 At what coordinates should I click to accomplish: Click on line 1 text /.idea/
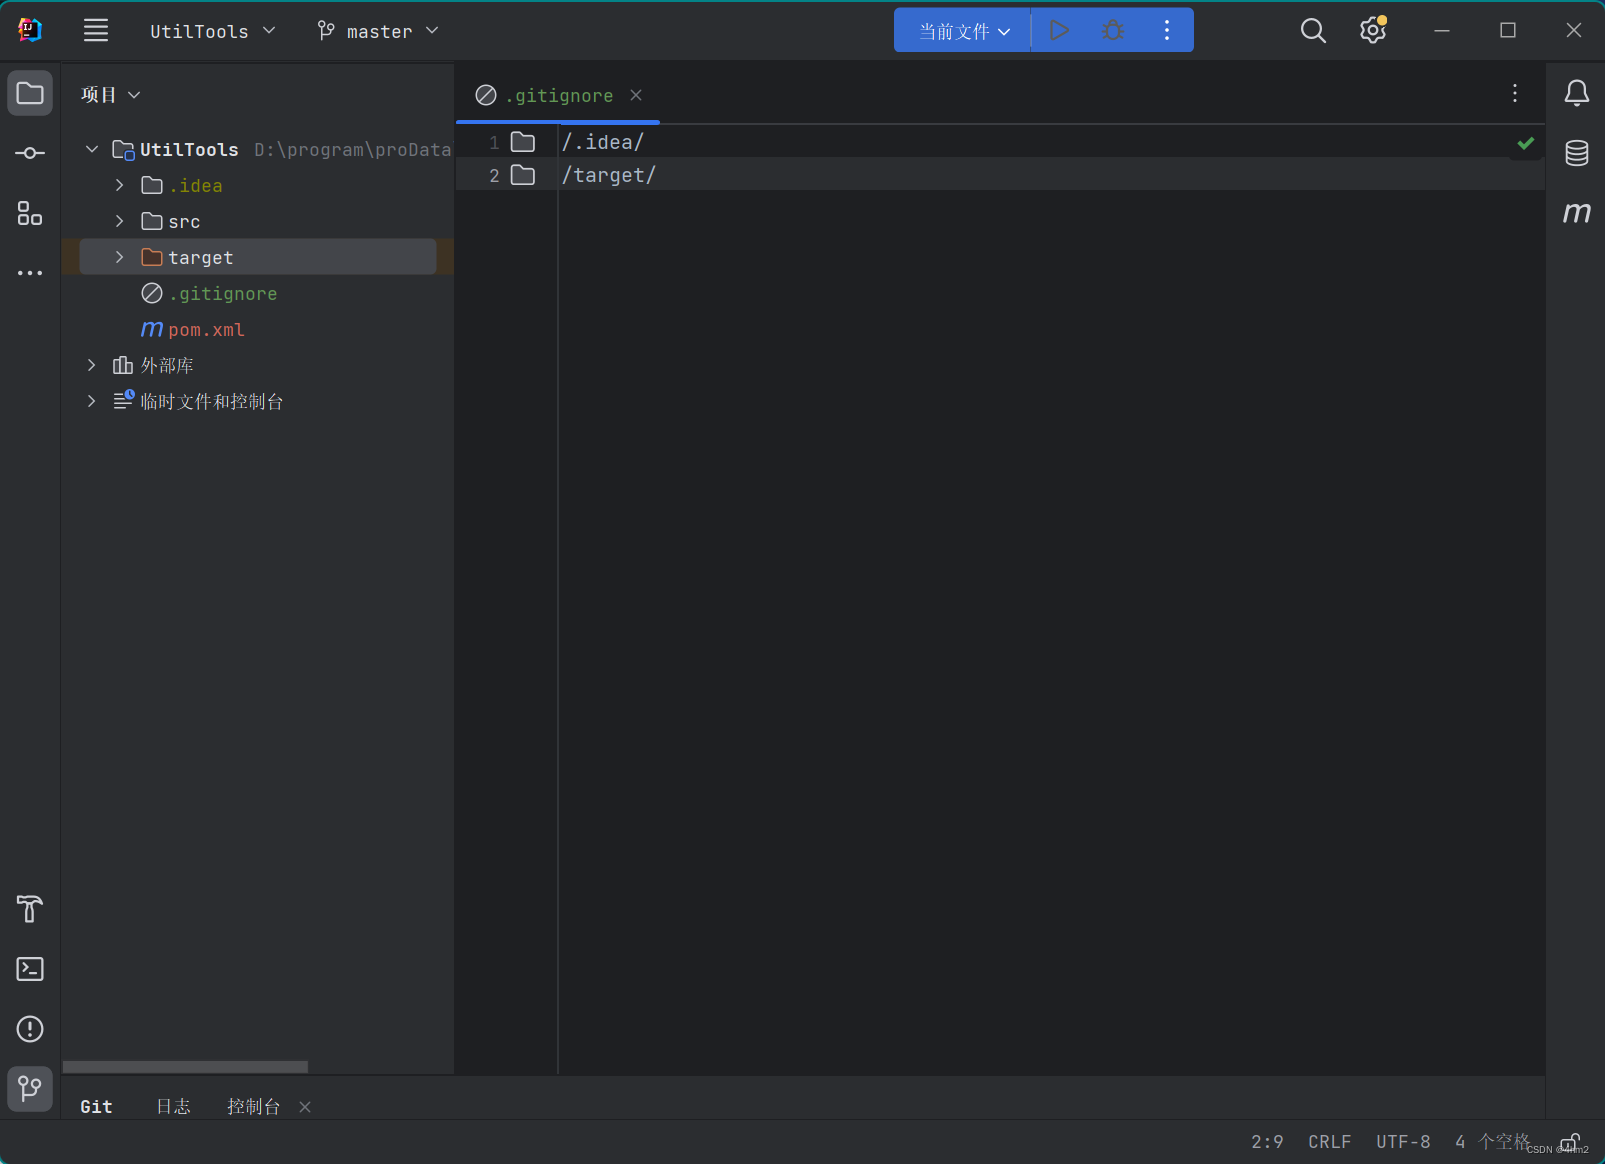coord(603,142)
